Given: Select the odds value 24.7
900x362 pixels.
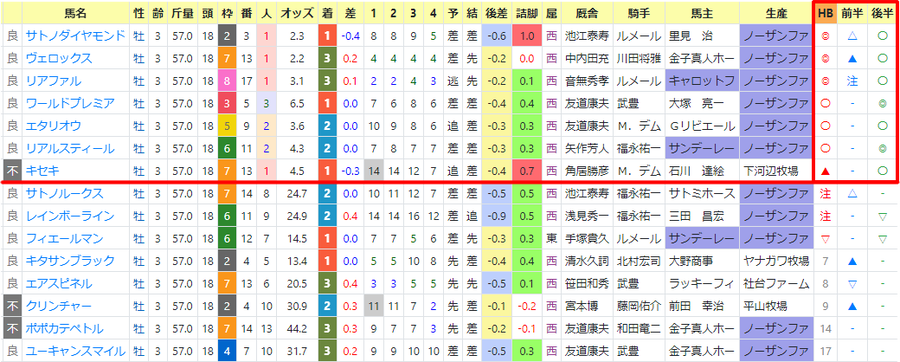Looking at the screenshot, I should pyautogui.click(x=297, y=194).
